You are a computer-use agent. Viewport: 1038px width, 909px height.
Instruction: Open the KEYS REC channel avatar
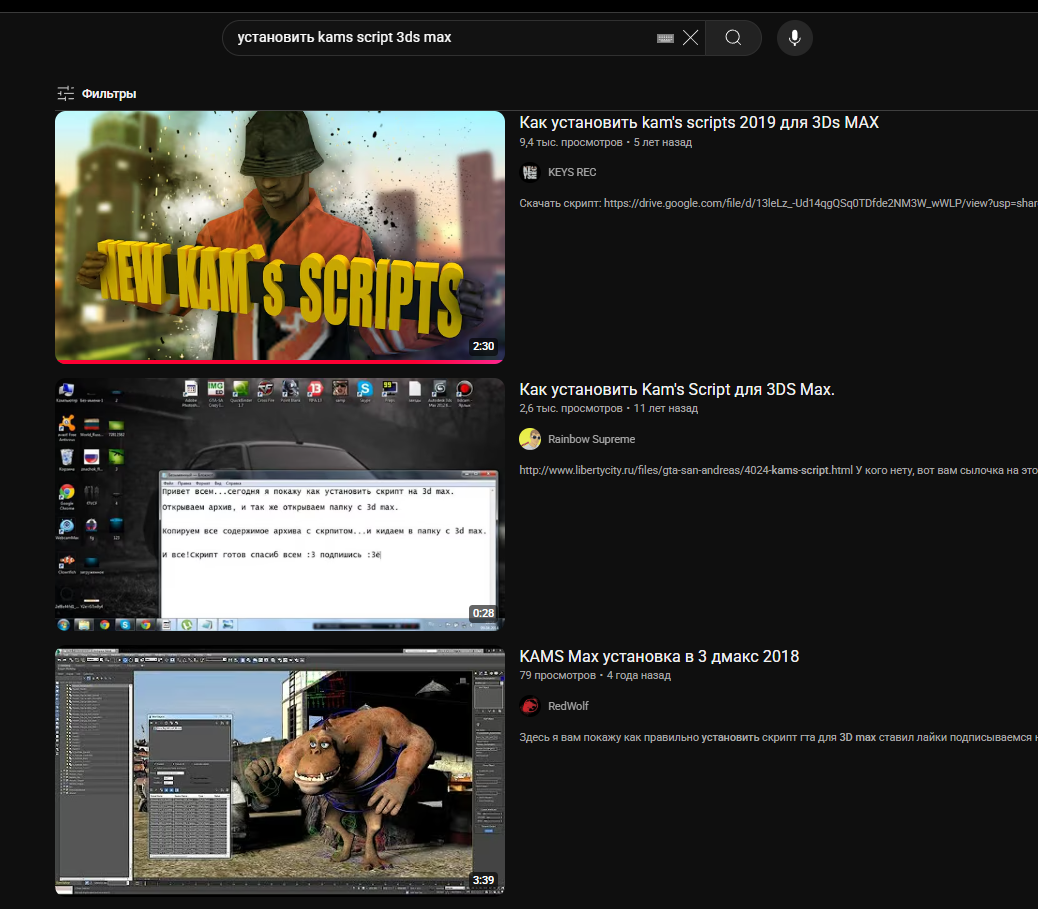click(530, 172)
